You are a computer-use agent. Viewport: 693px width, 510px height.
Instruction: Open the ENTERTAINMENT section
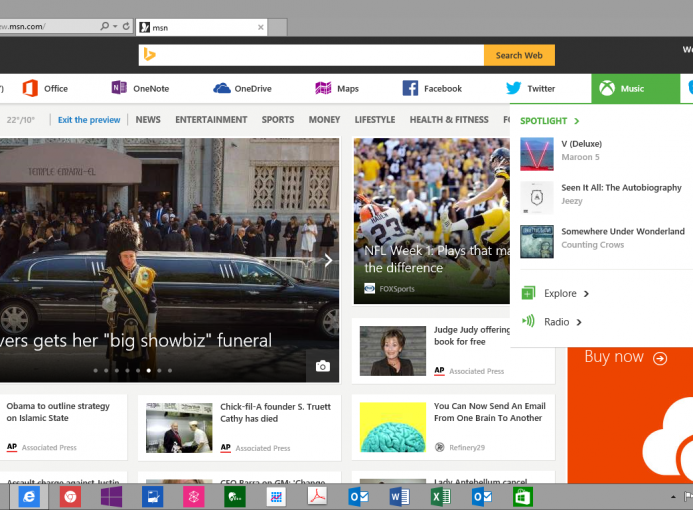(211, 120)
